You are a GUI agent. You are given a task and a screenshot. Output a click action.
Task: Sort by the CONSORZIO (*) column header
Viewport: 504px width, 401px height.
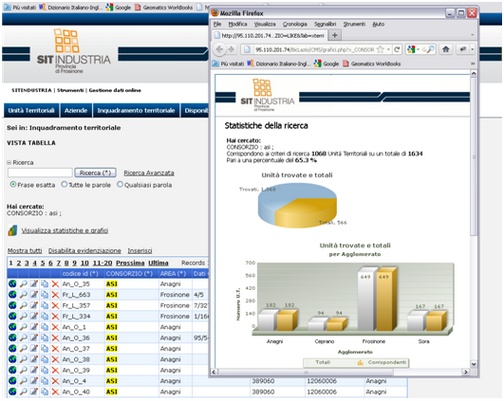(129, 274)
